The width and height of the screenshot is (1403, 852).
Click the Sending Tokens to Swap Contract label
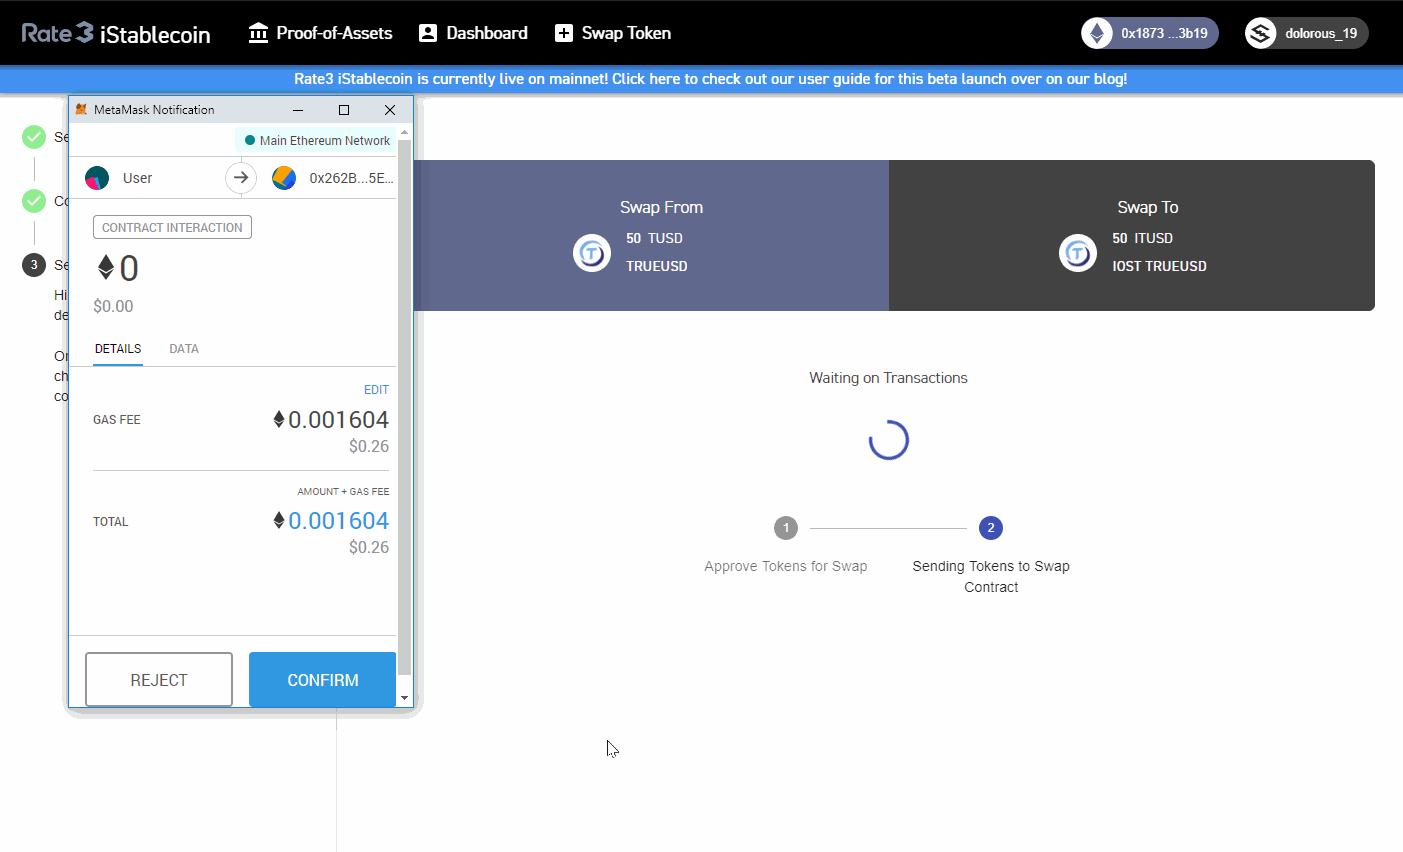point(991,576)
